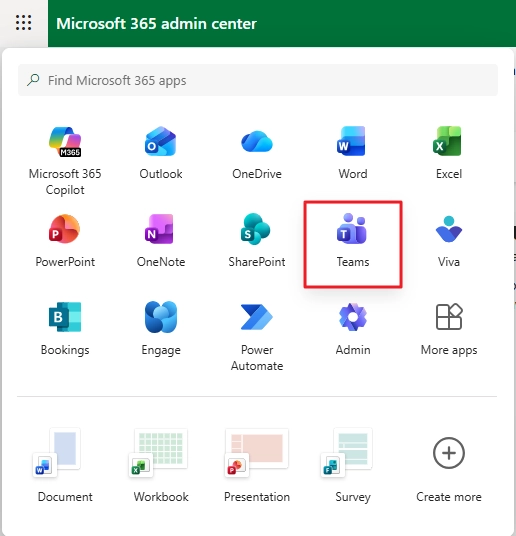Click the Find Microsoft 365 apps search box
Image resolution: width=516 pixels, height=536 pixels.
[258, 80]
